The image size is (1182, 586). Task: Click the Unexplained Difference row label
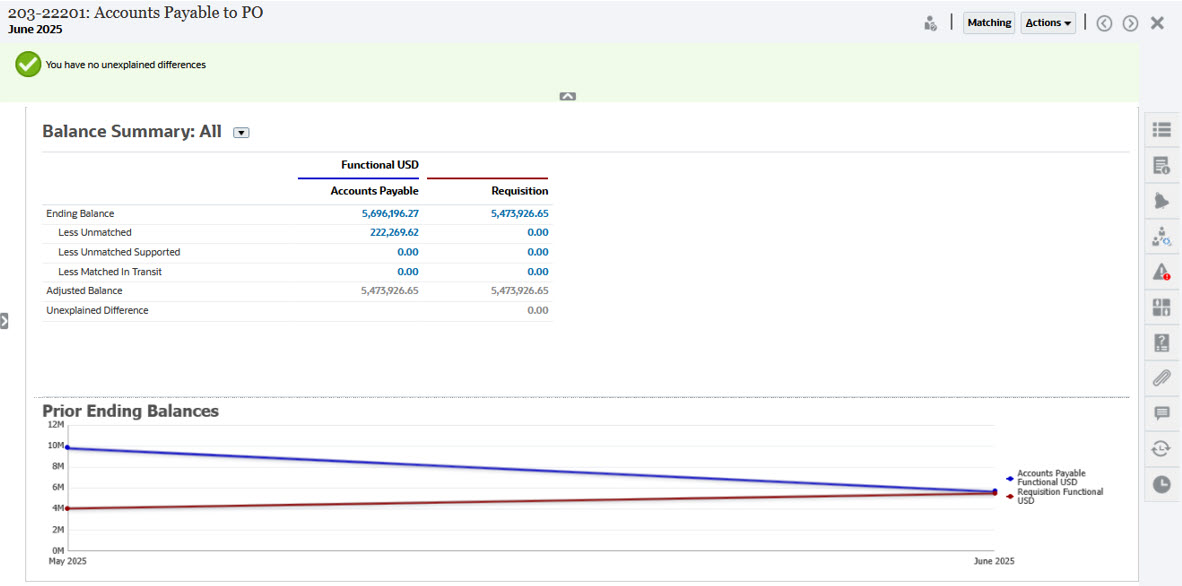tap(97, 310)
